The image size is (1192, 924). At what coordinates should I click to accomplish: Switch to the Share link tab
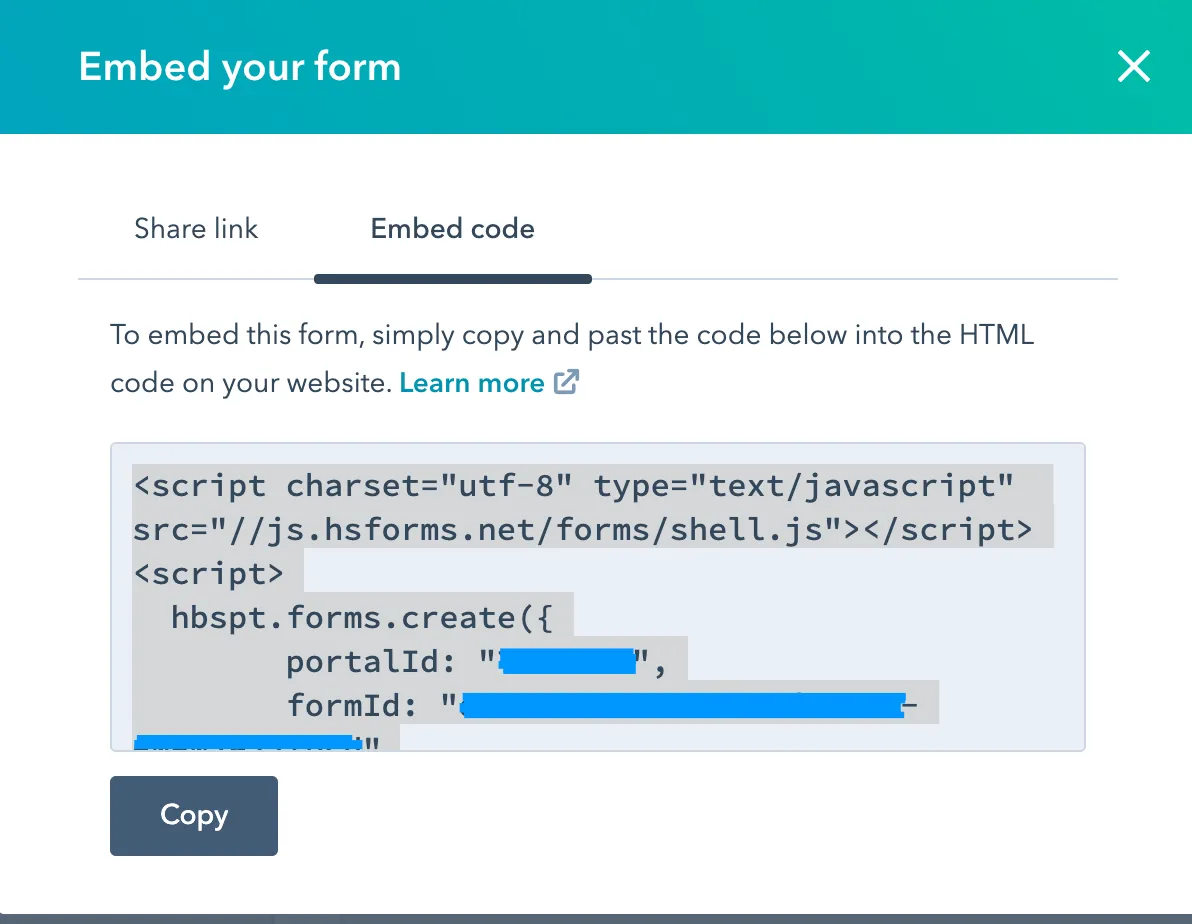tap(196, 229)
